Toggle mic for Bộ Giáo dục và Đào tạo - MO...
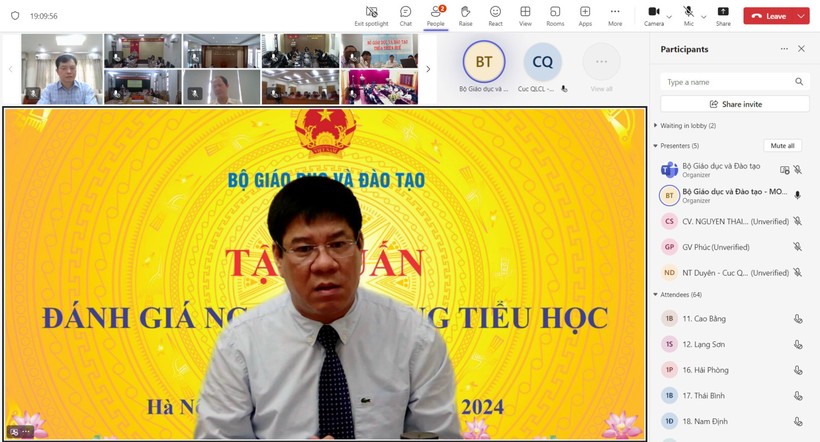 pyautogui.click(x=798, y=195)
